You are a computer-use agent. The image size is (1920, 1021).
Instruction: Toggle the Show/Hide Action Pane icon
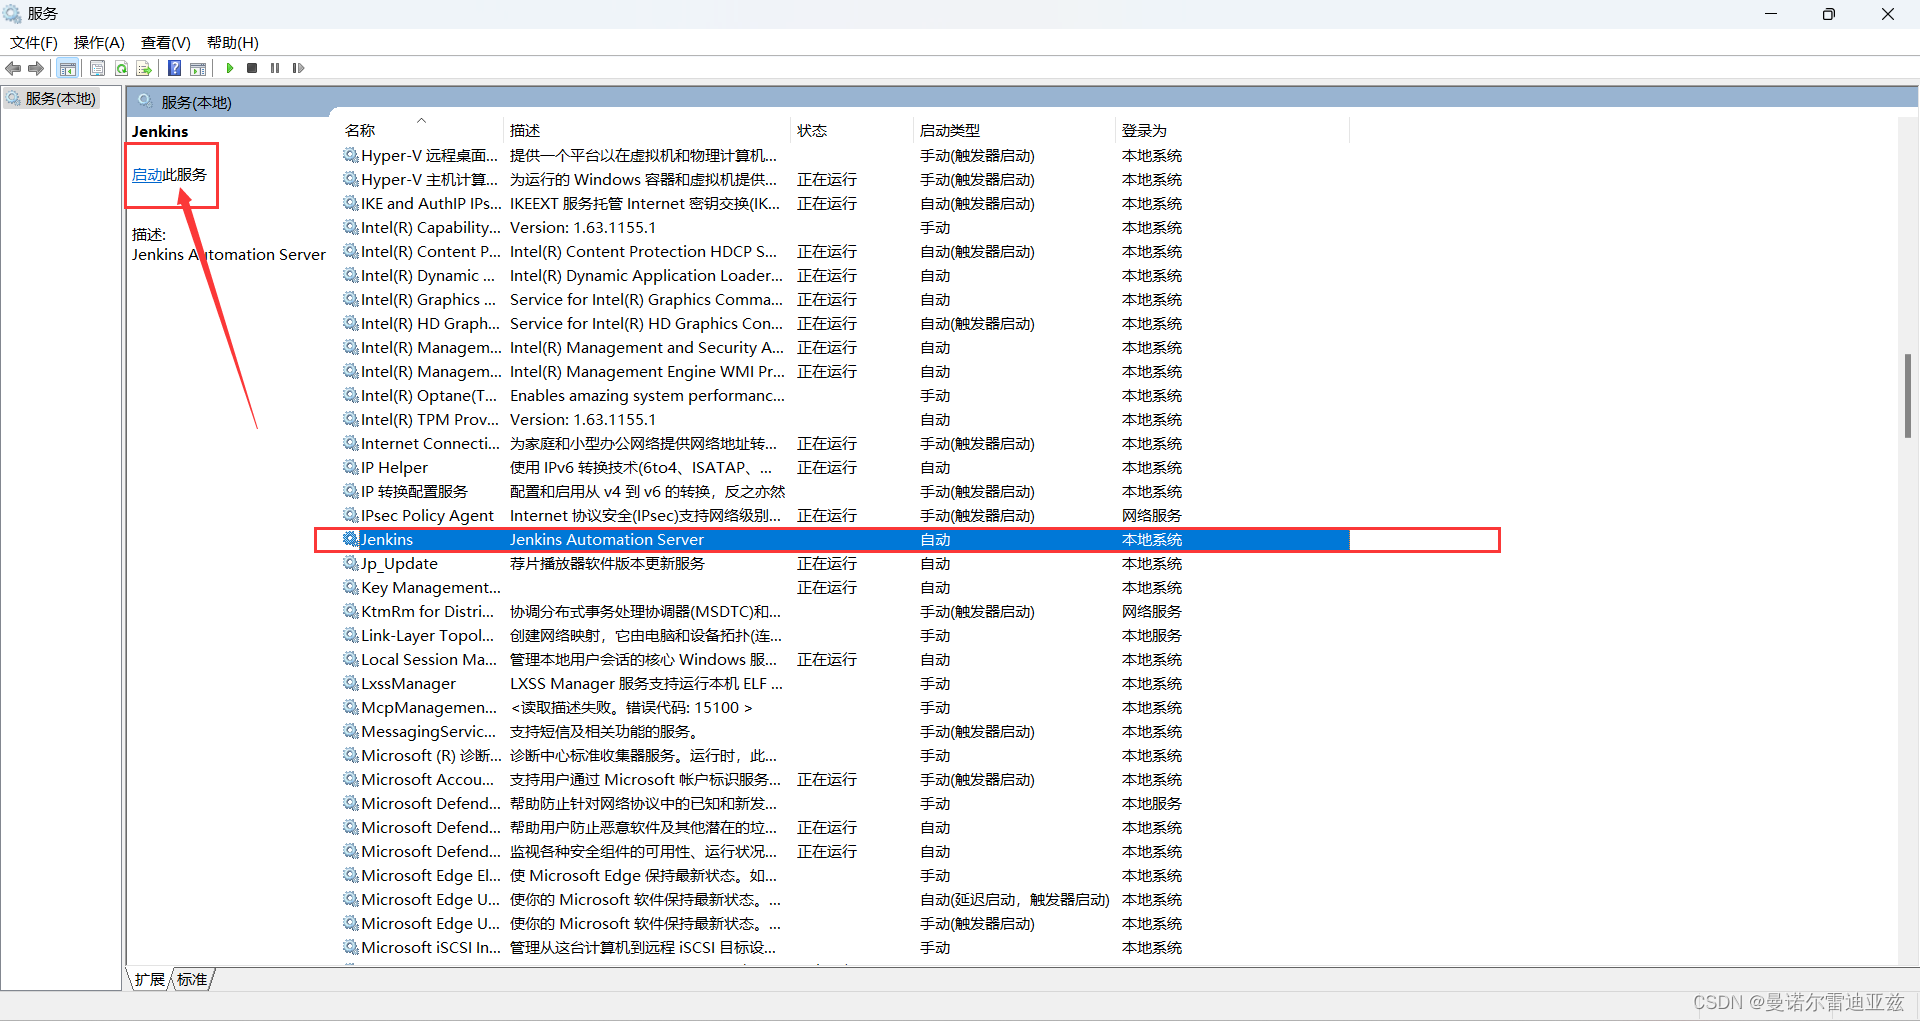pos(198,68)
